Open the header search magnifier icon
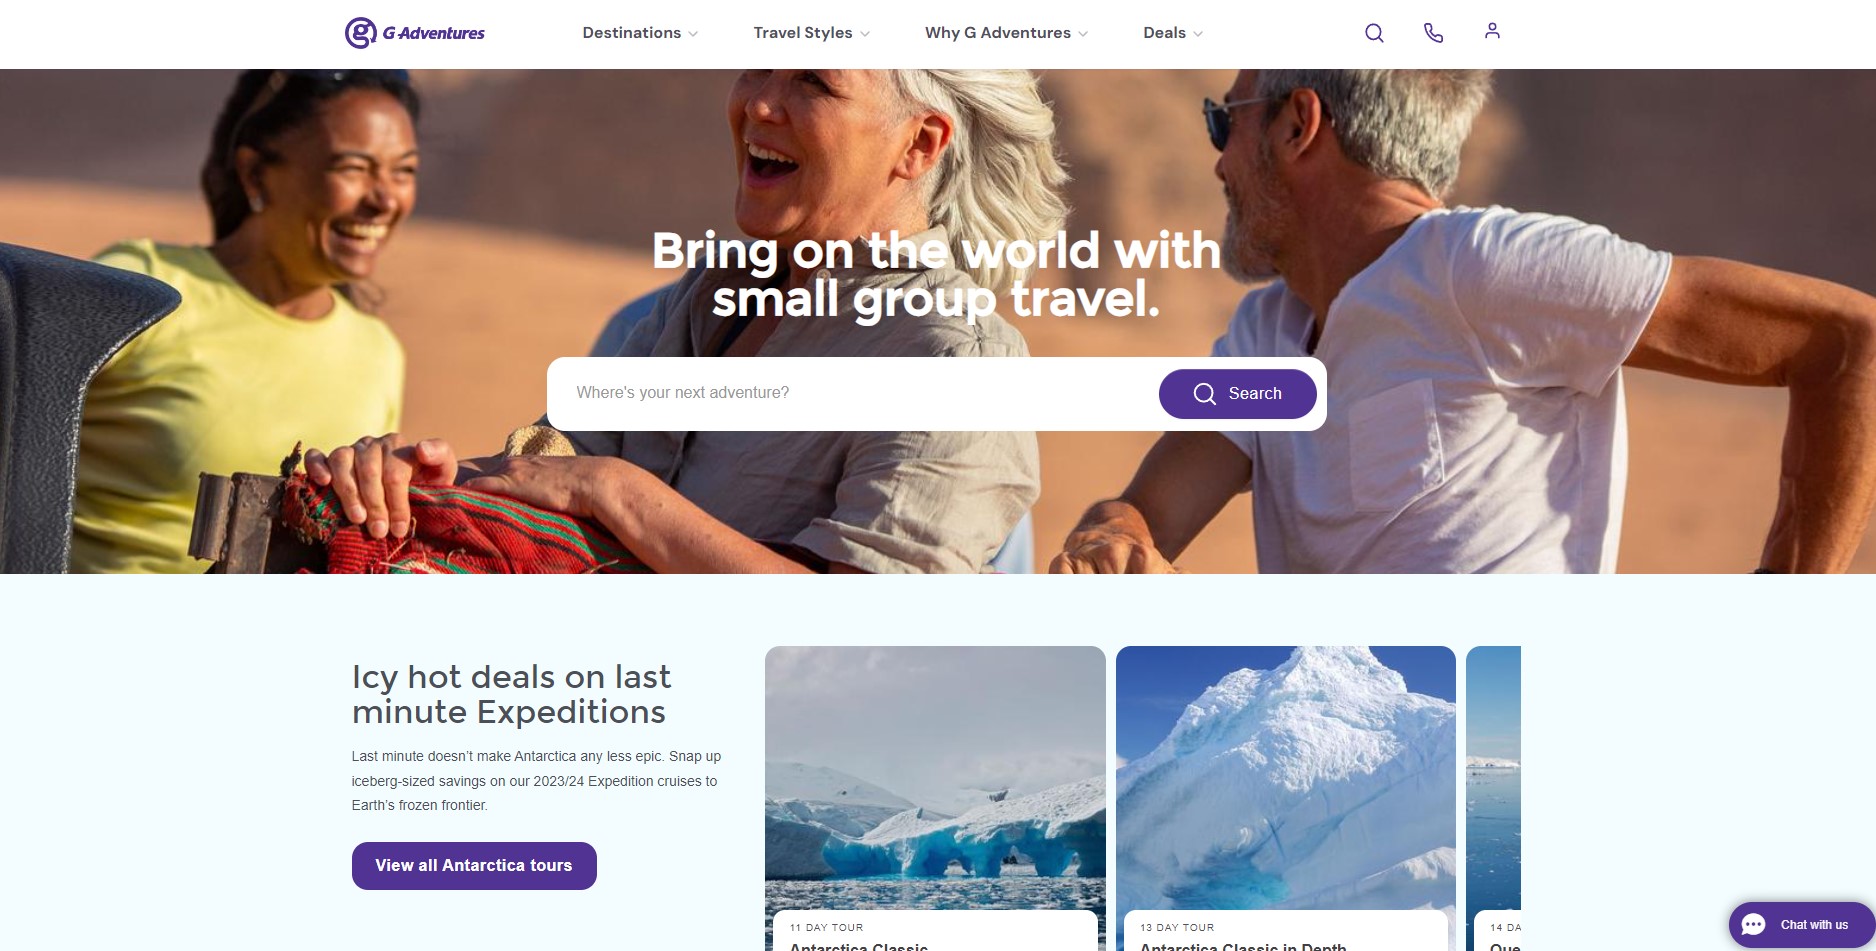 coord(1374,33)
